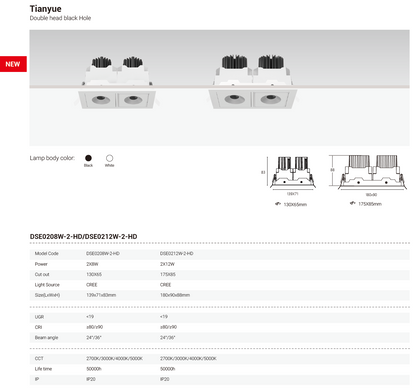
Task: Click the Lamp body color label
Action: [x=52, y=158]
